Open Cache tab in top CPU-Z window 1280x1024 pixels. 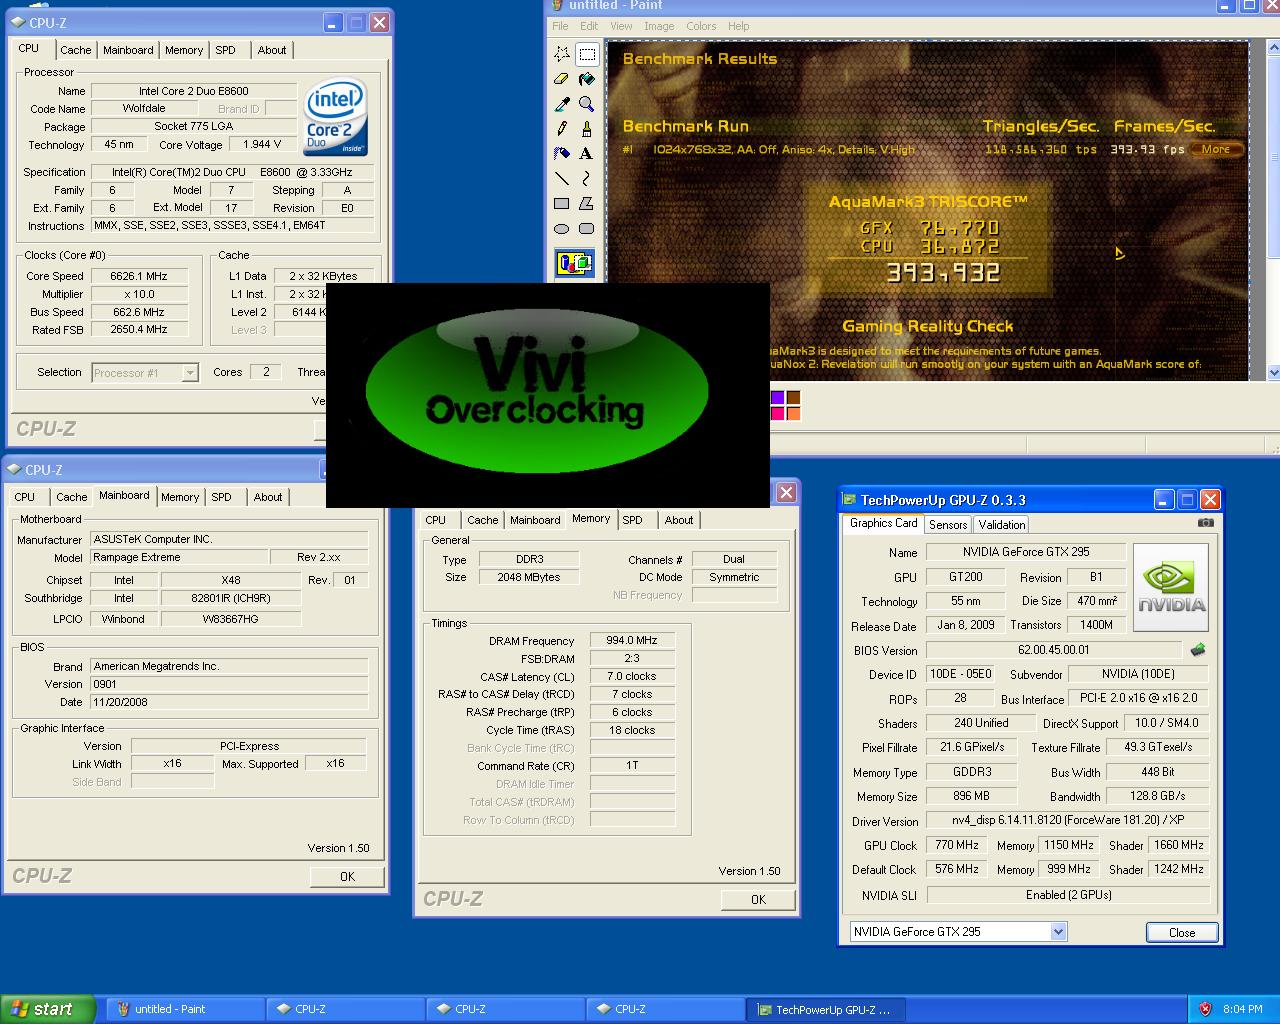[x=75, y=50]
